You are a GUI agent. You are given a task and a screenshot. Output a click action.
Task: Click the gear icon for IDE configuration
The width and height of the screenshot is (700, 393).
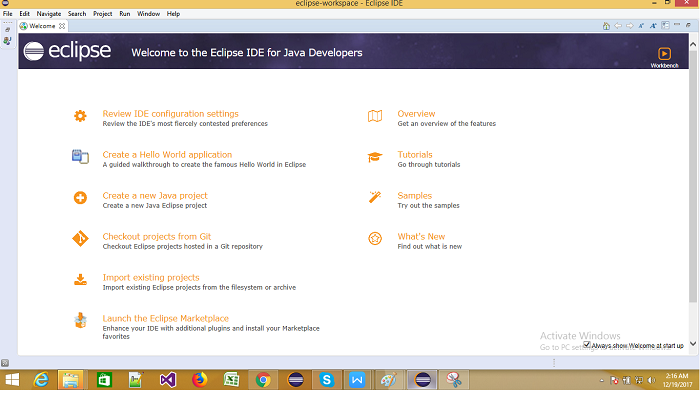pyautogui.click(x=80, y=116)
